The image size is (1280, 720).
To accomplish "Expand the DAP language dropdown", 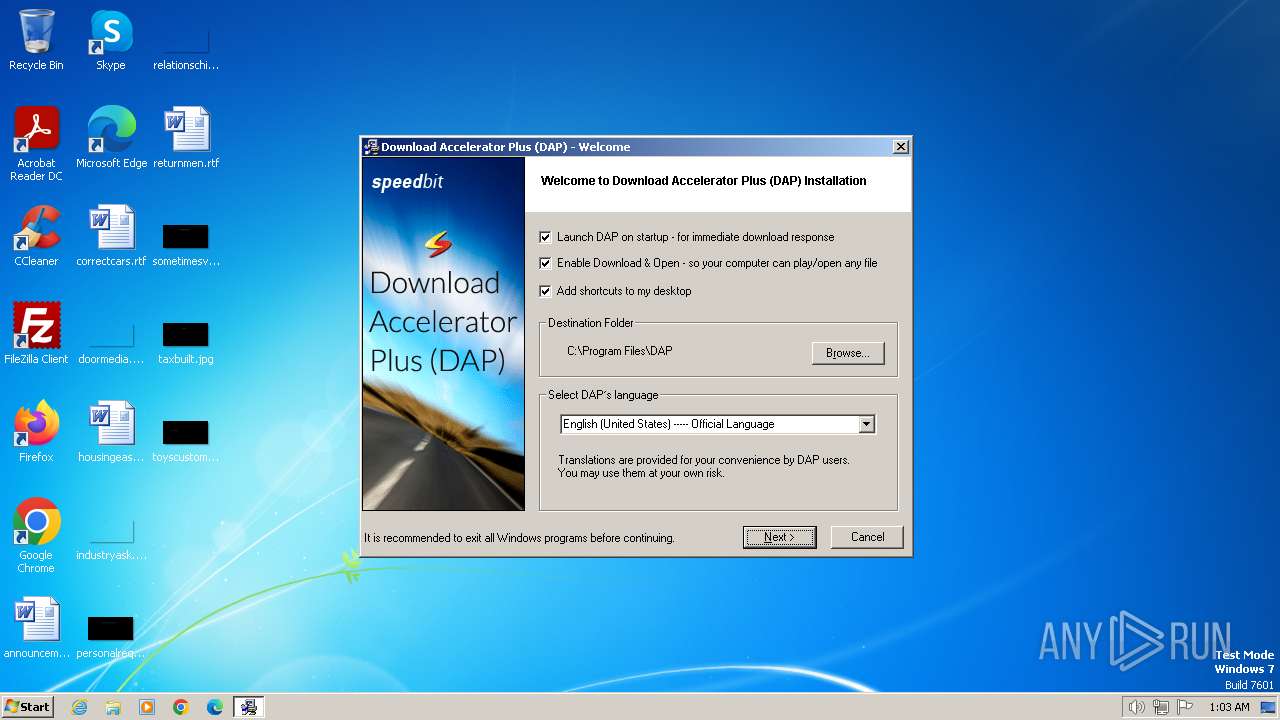I will pyautogui.click(x=867, y=424).
